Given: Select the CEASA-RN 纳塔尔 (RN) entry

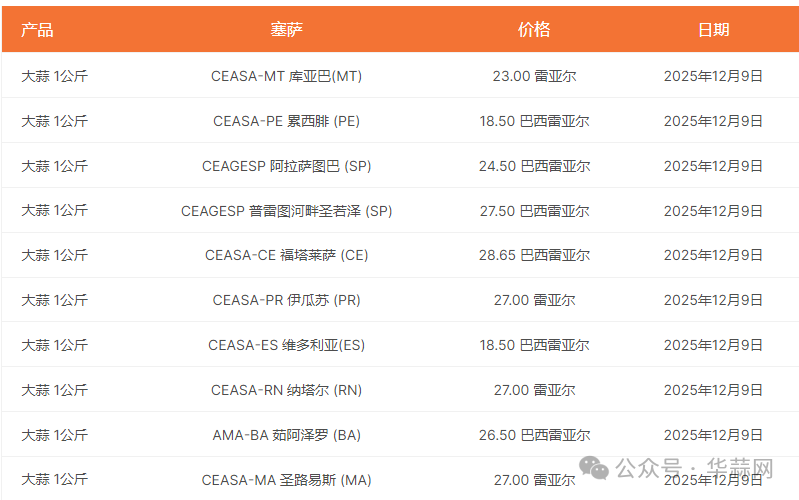Looking at the screenshot, I should [286, 390].
